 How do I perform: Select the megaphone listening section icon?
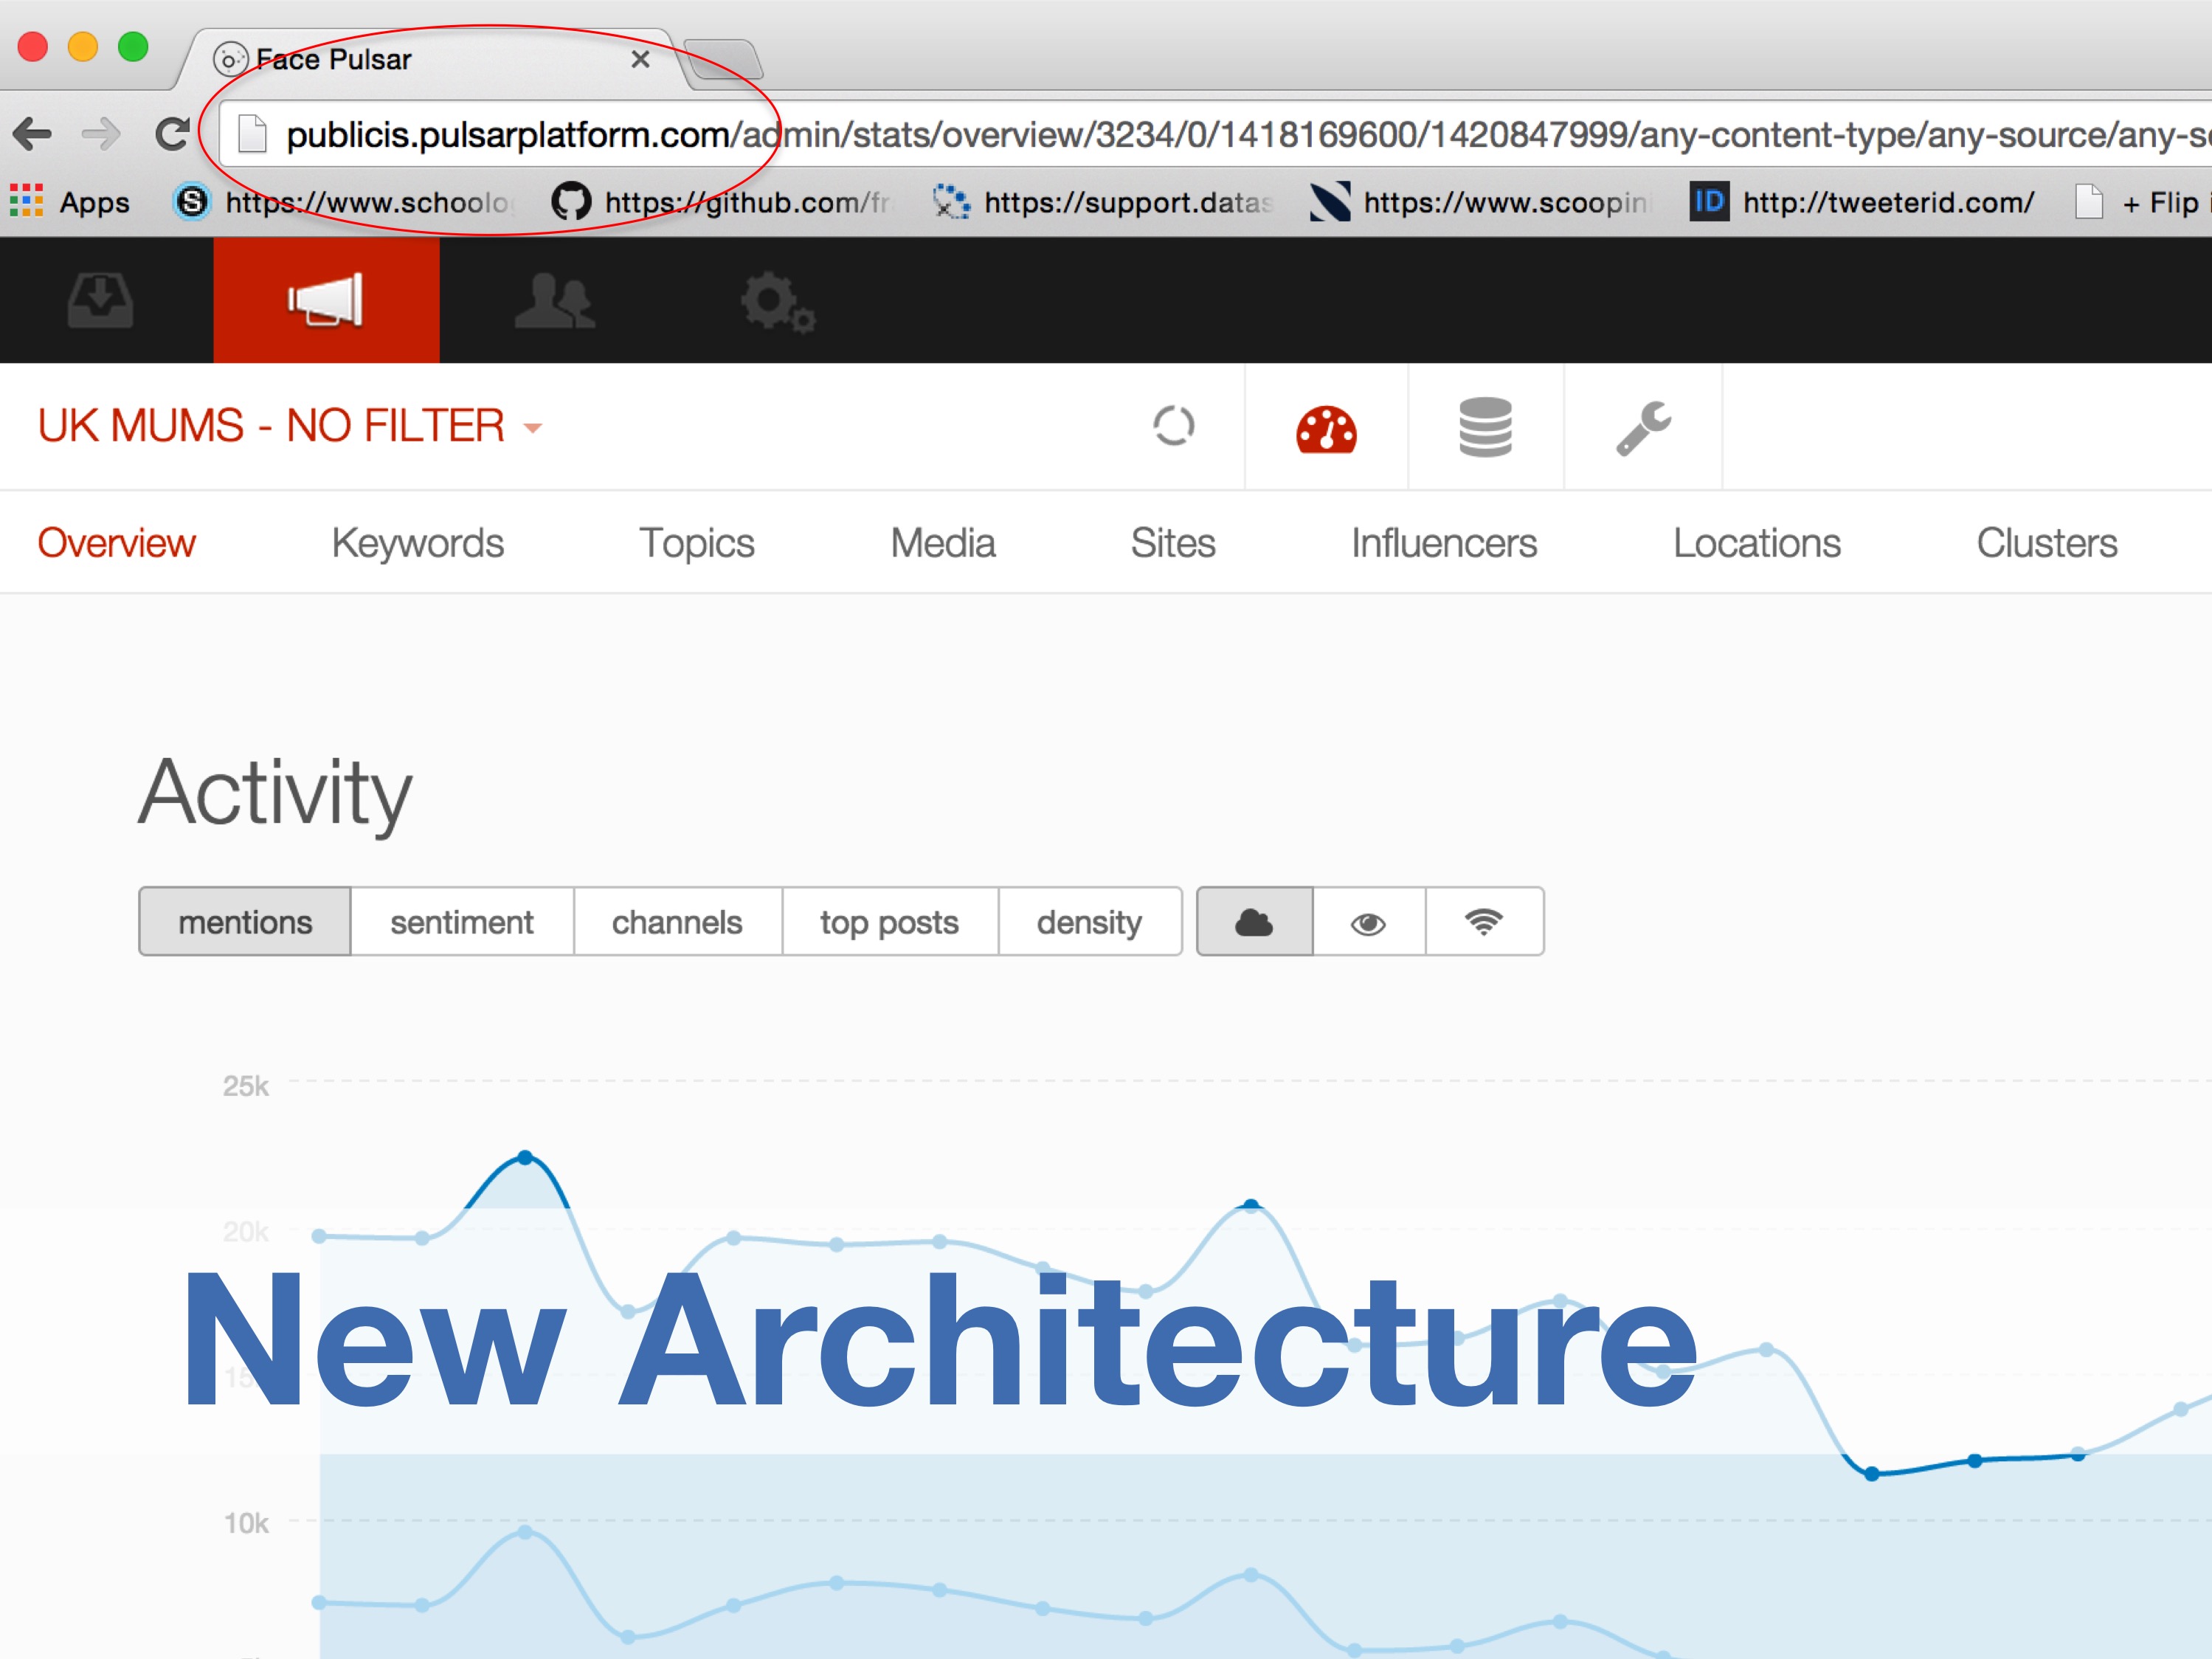click(326, 300)
